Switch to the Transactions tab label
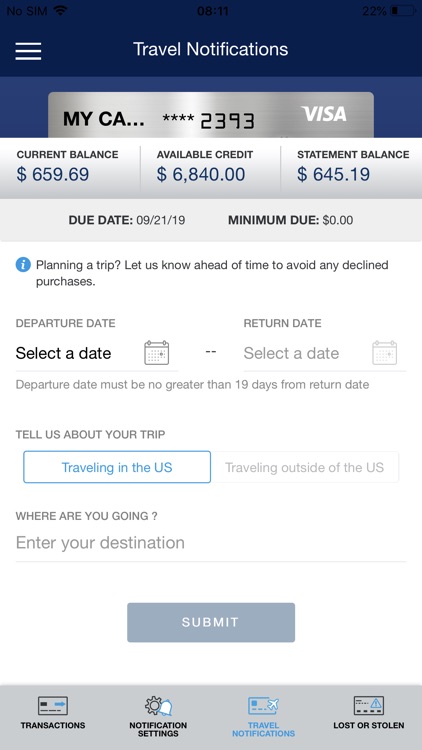 point(53,725)
